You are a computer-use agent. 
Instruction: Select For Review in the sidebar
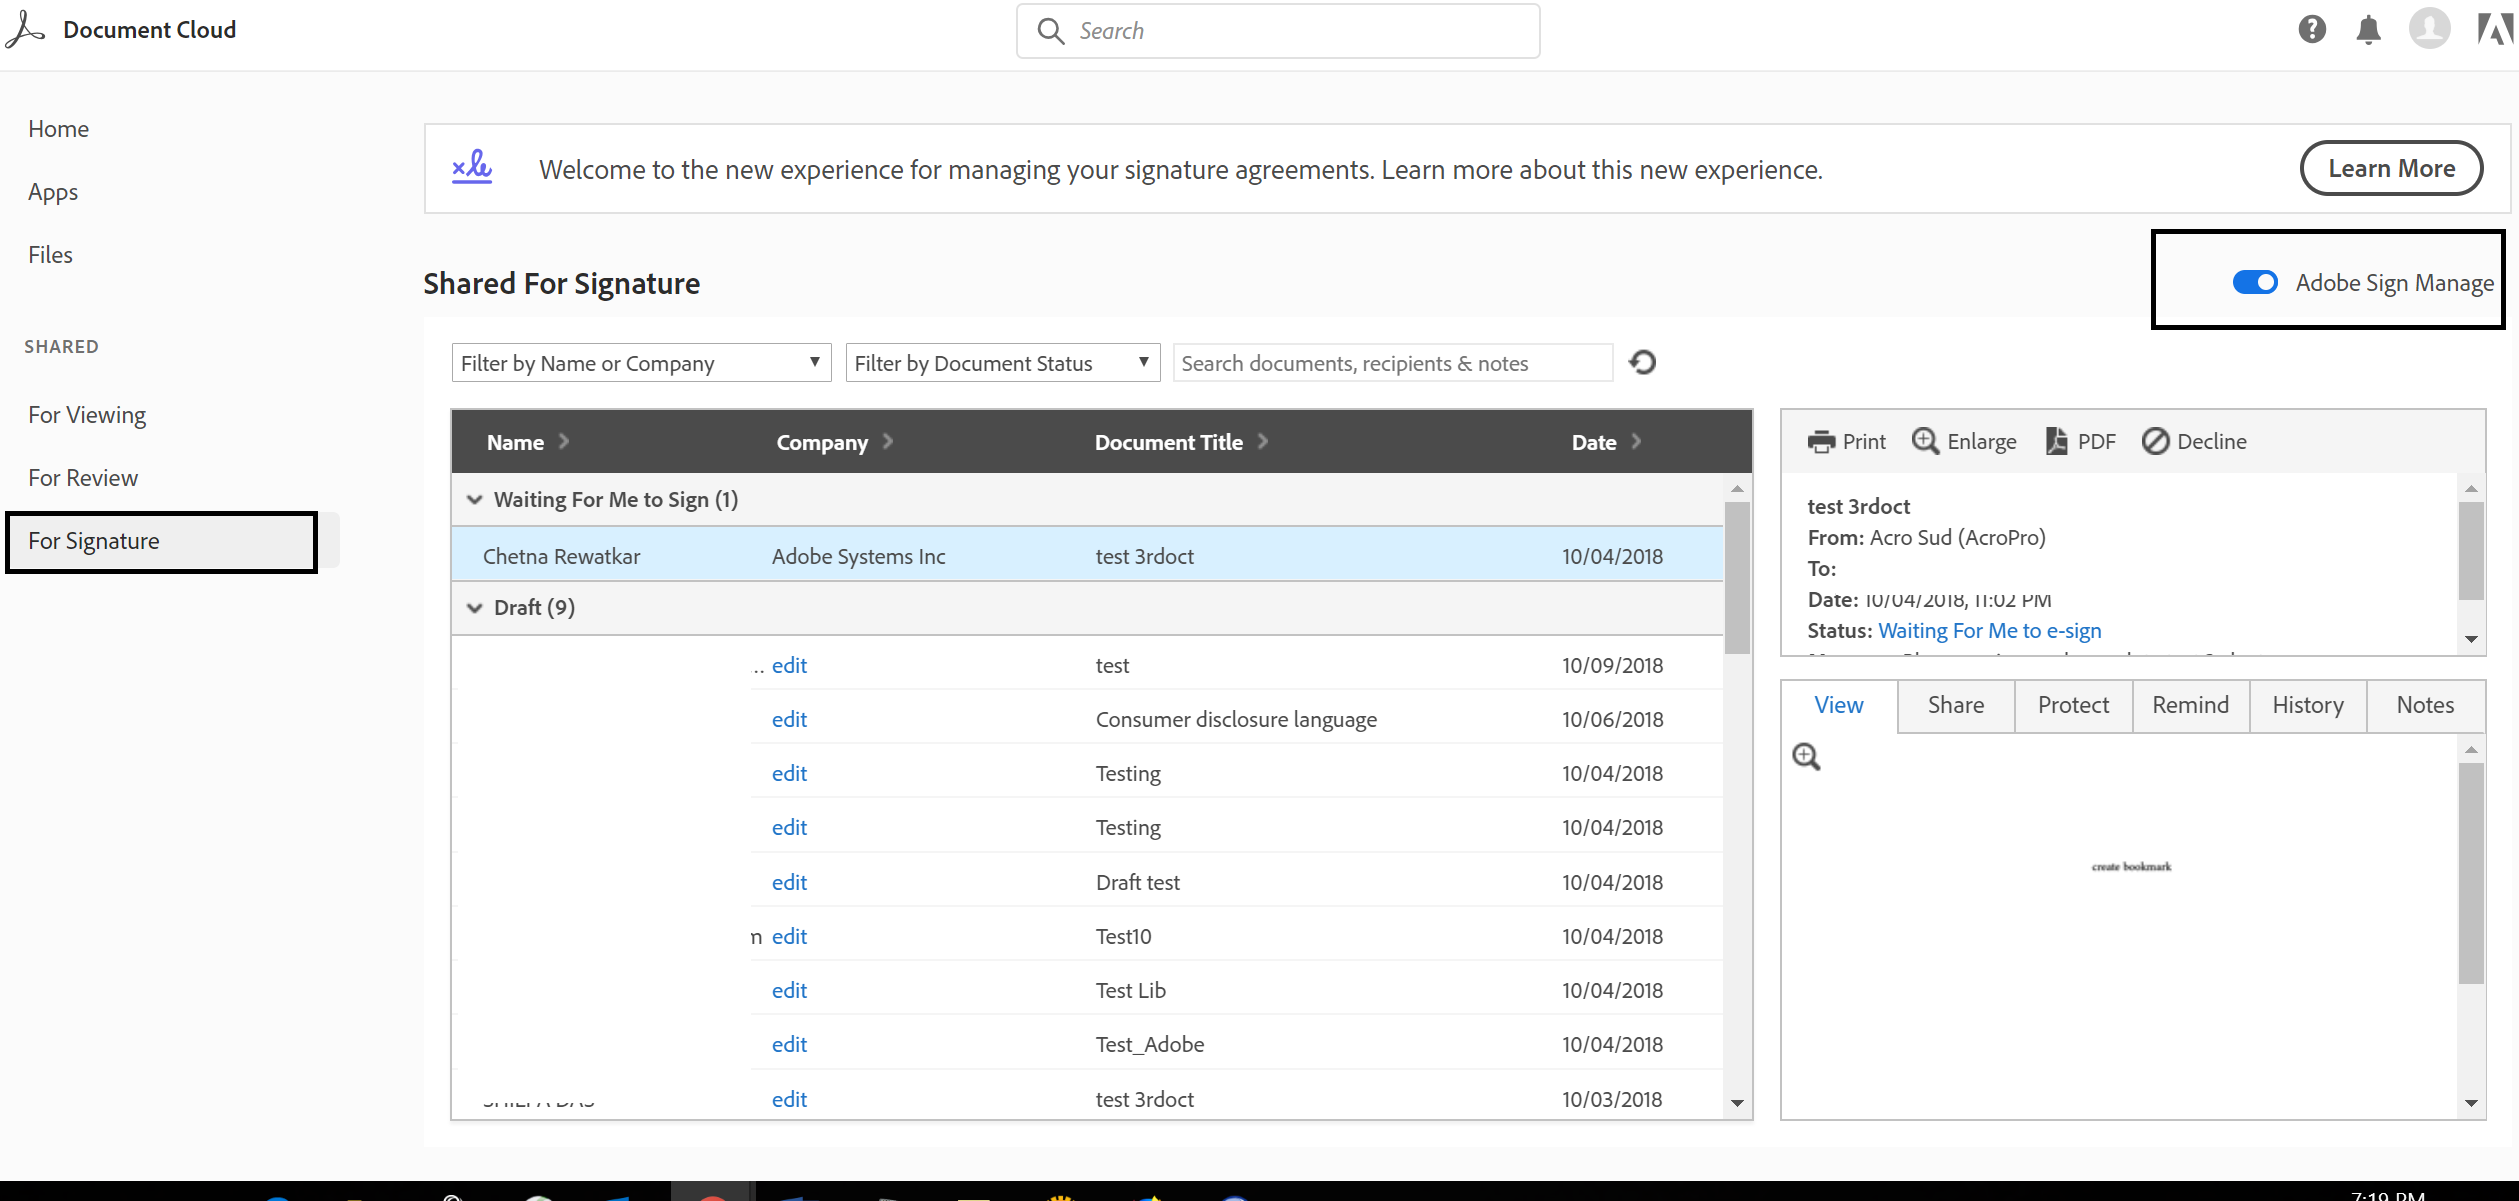pos(83,477)
